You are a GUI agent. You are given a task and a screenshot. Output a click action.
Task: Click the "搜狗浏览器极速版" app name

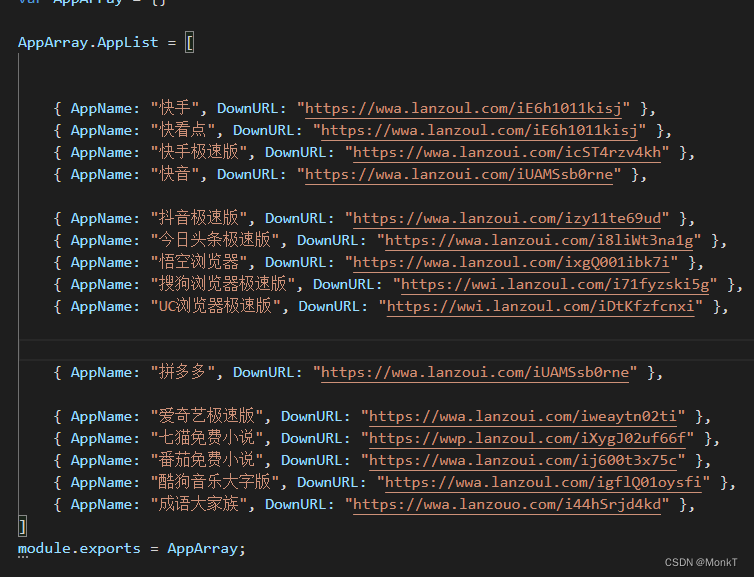point(223,284)
